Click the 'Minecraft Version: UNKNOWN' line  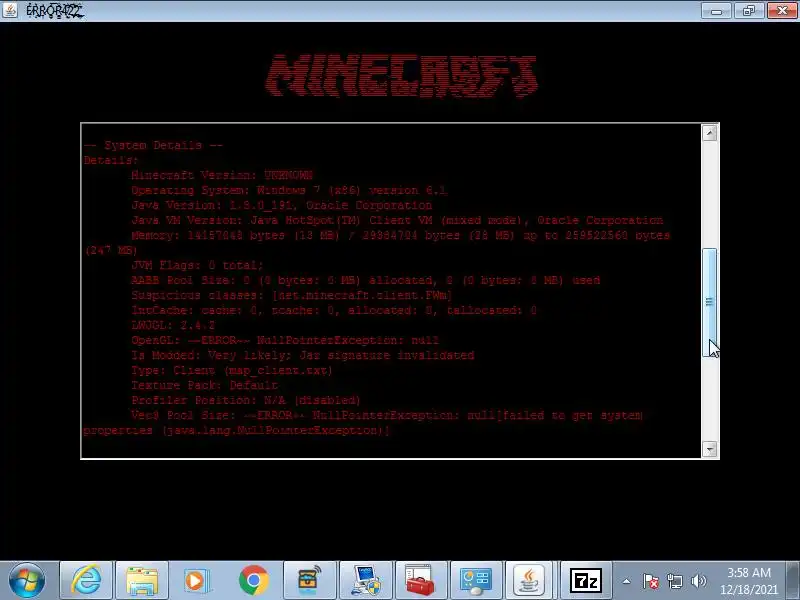point(222,175)
